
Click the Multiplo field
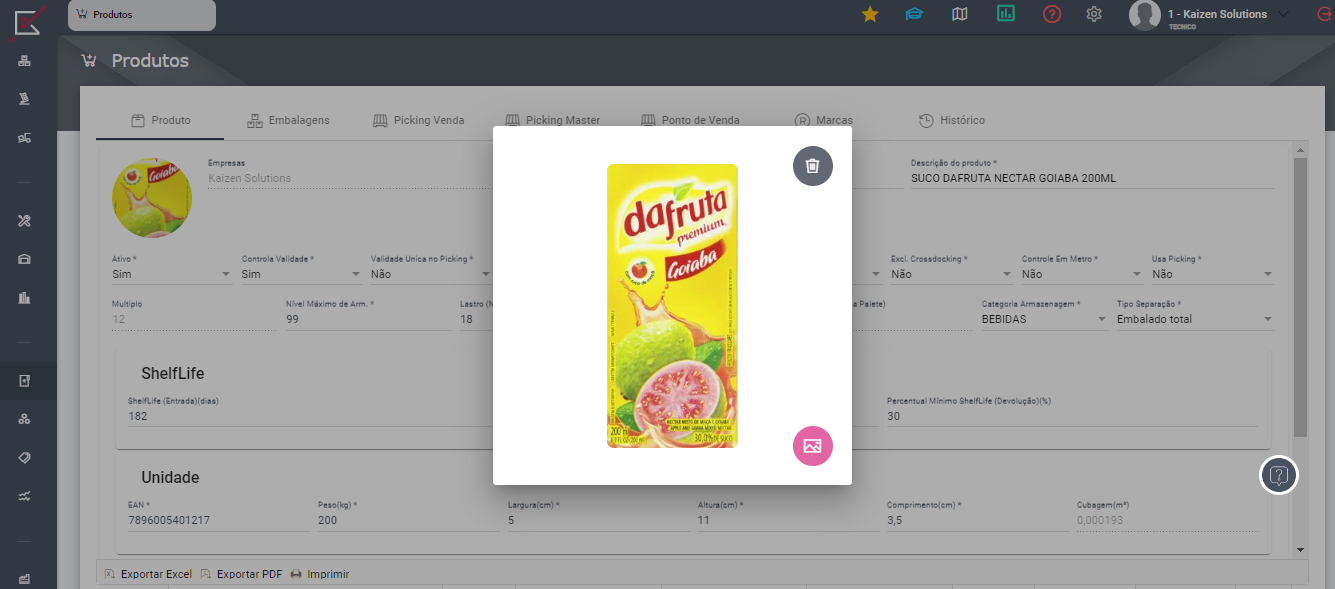(193, 319)
